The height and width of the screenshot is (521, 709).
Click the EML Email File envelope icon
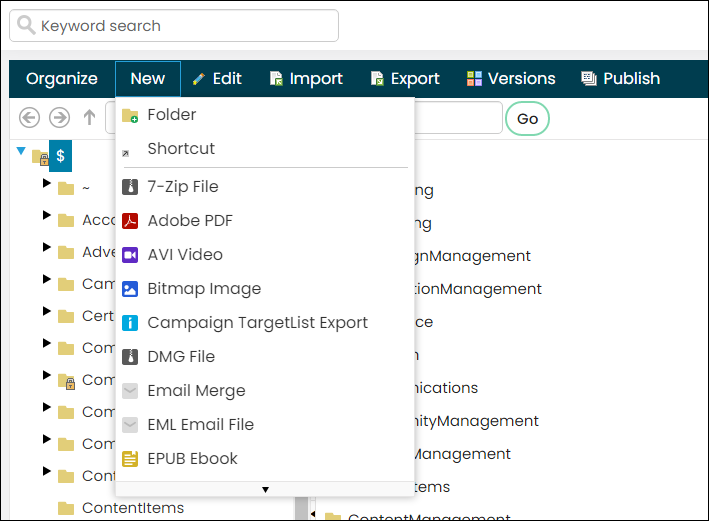(x=130, y=425)
